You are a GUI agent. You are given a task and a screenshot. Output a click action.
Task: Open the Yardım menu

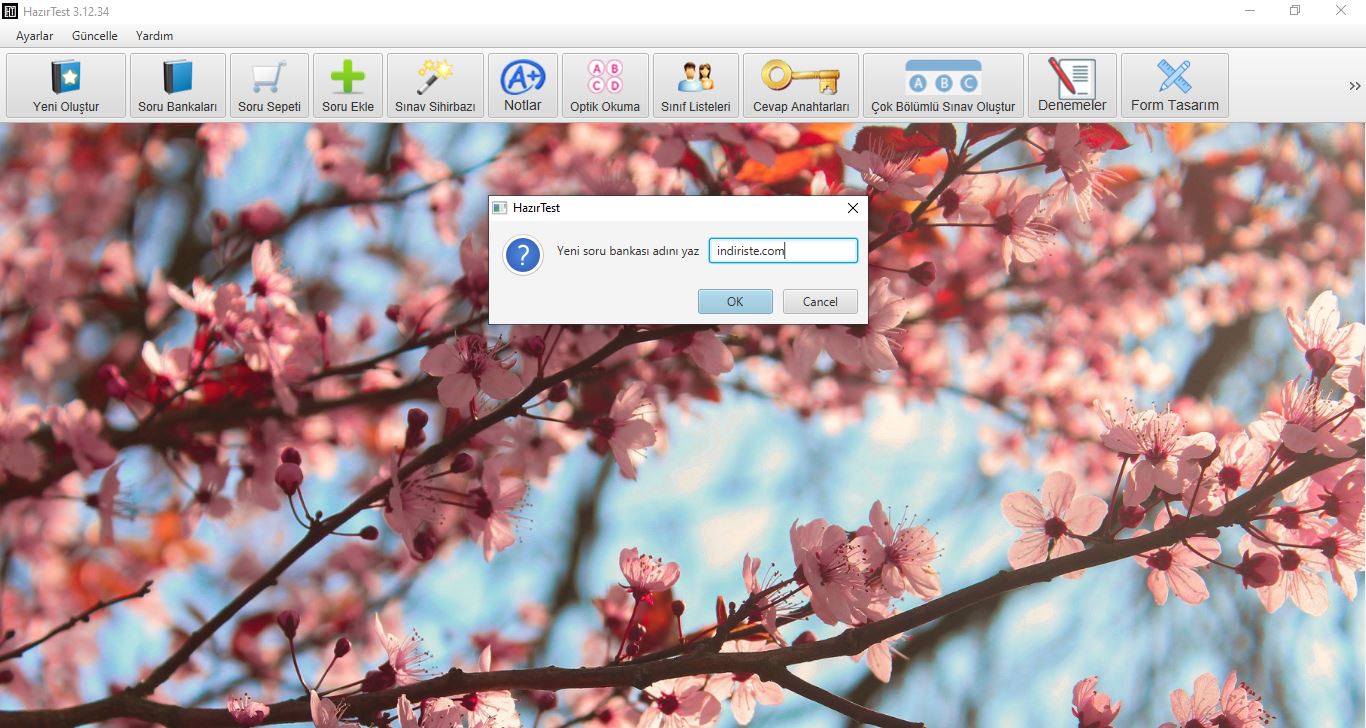click(155, 36)
